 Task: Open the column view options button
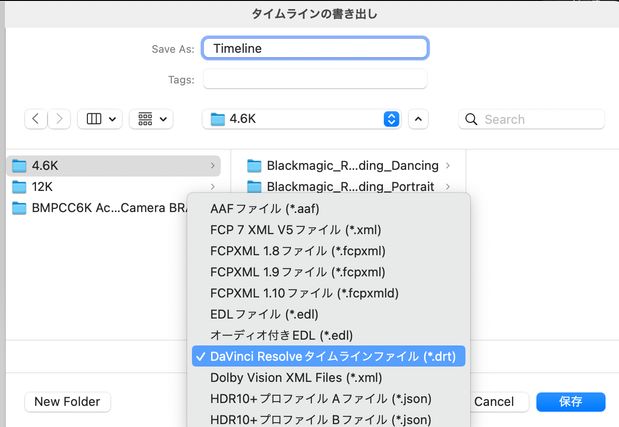100,119
